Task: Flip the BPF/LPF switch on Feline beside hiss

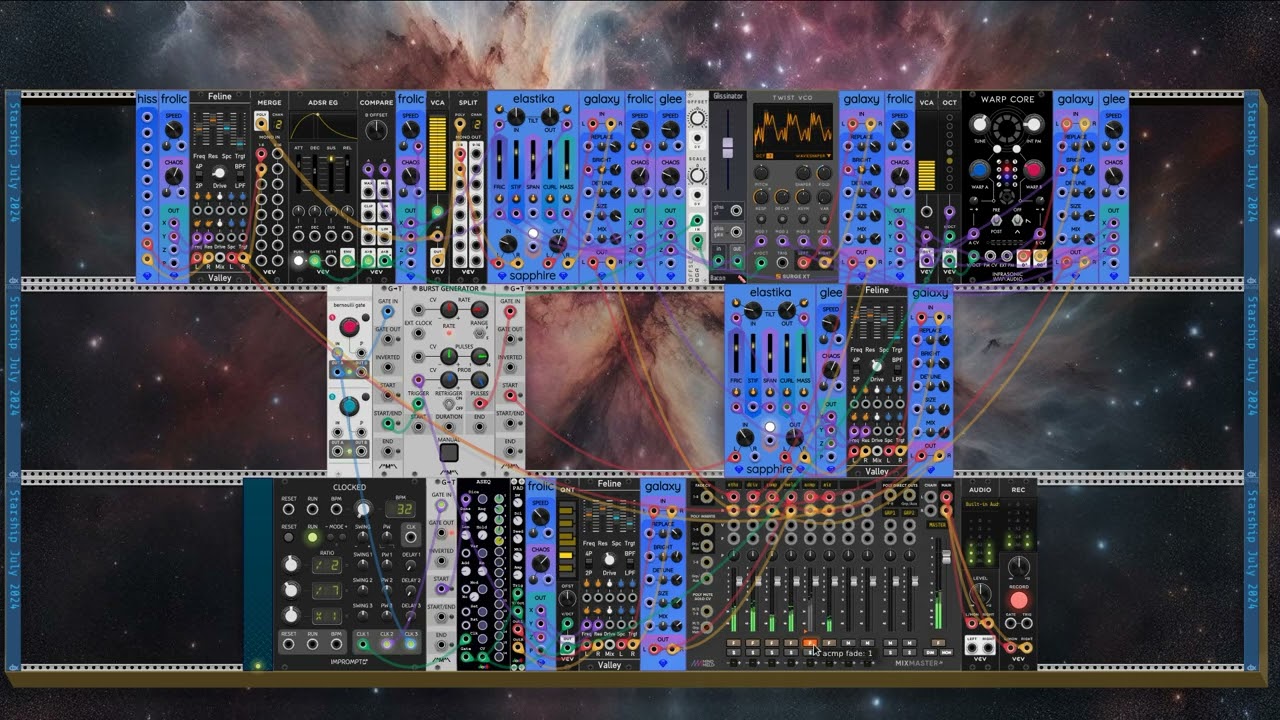Action: [240, 176]
